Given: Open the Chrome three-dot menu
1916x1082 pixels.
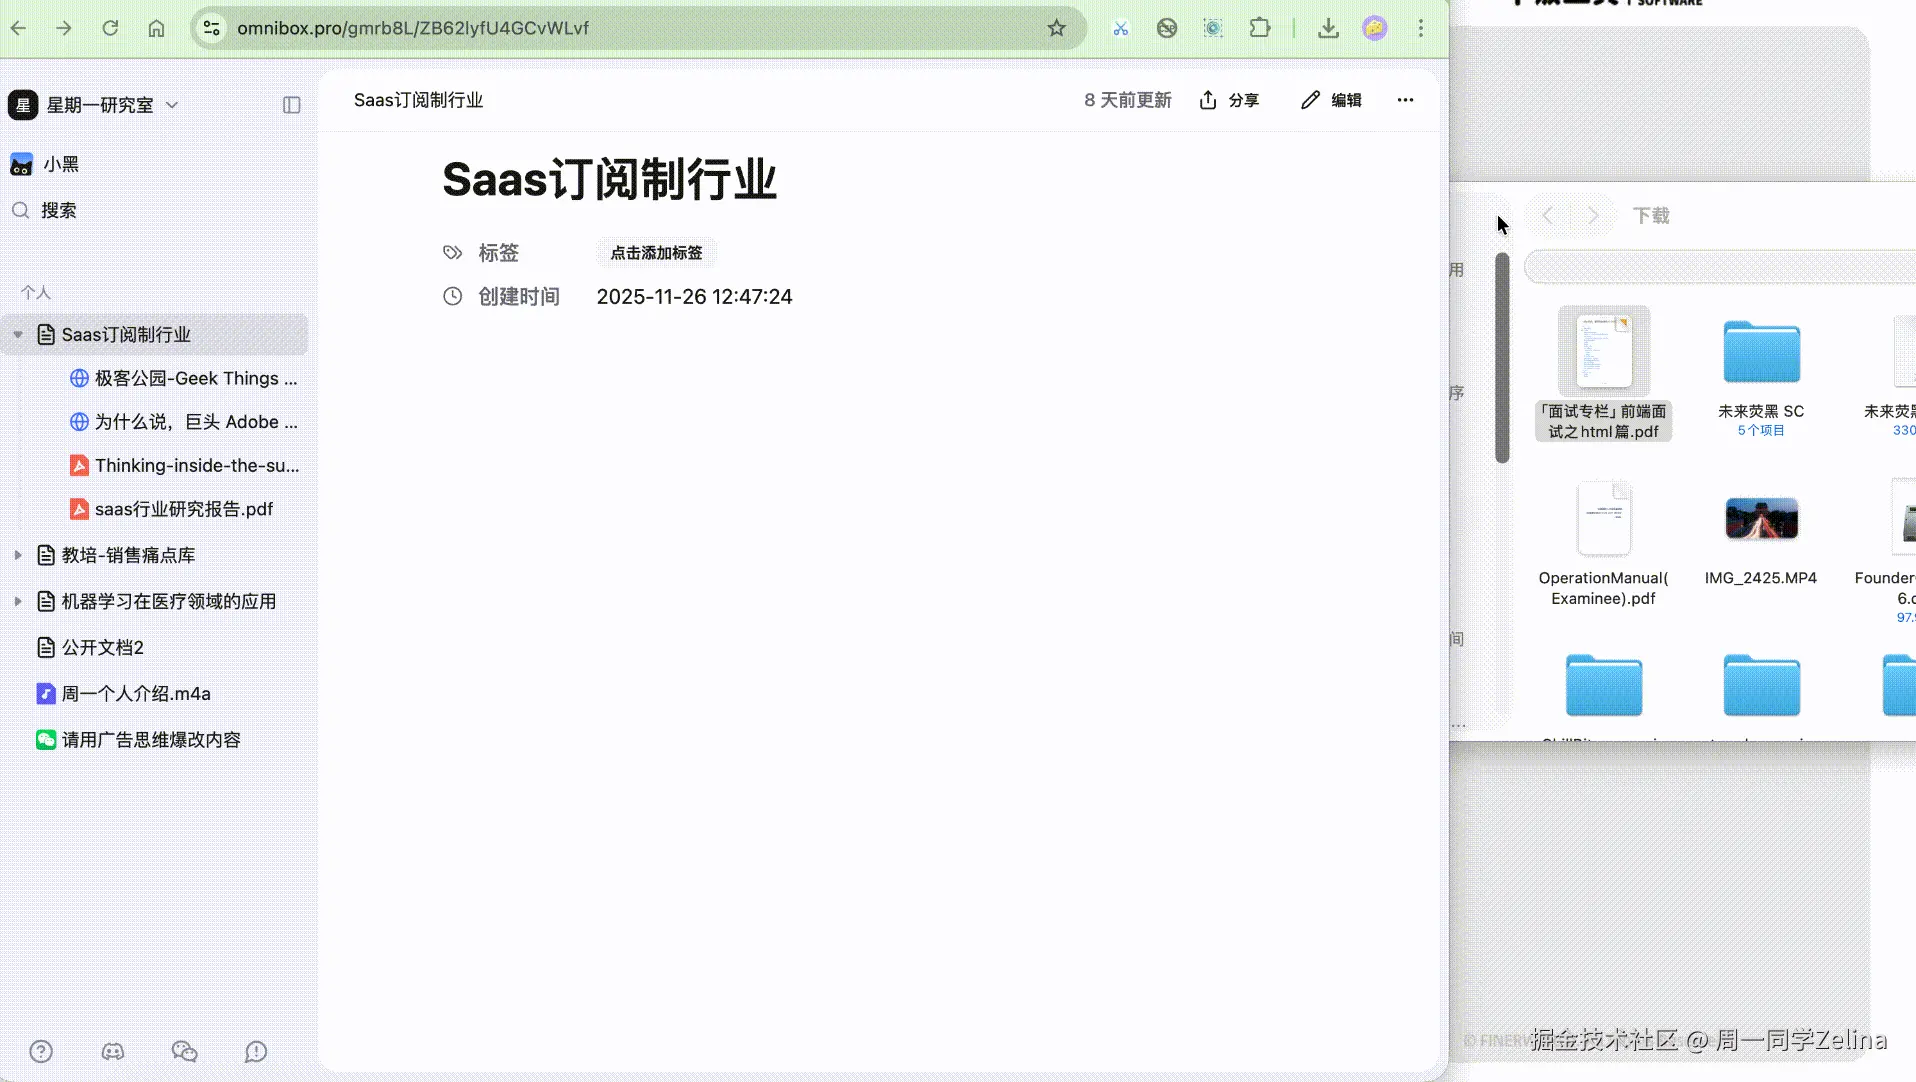Looking at the screenshot, I should click(1420, 28).
